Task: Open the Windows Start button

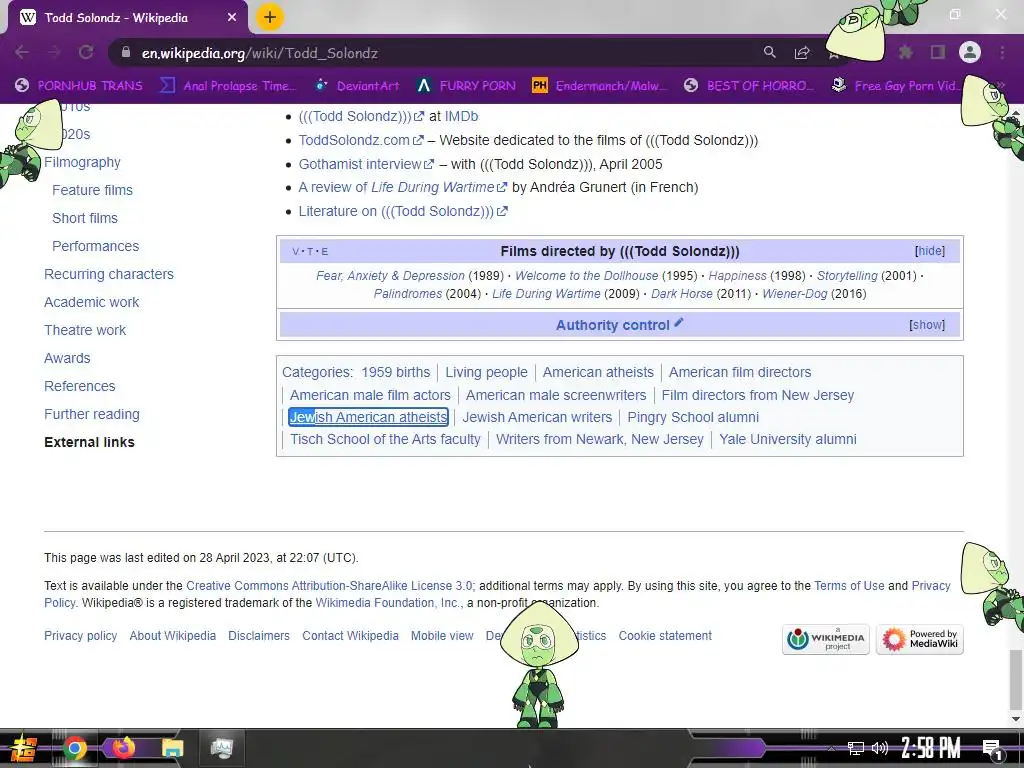Action: tap(22, 748)
